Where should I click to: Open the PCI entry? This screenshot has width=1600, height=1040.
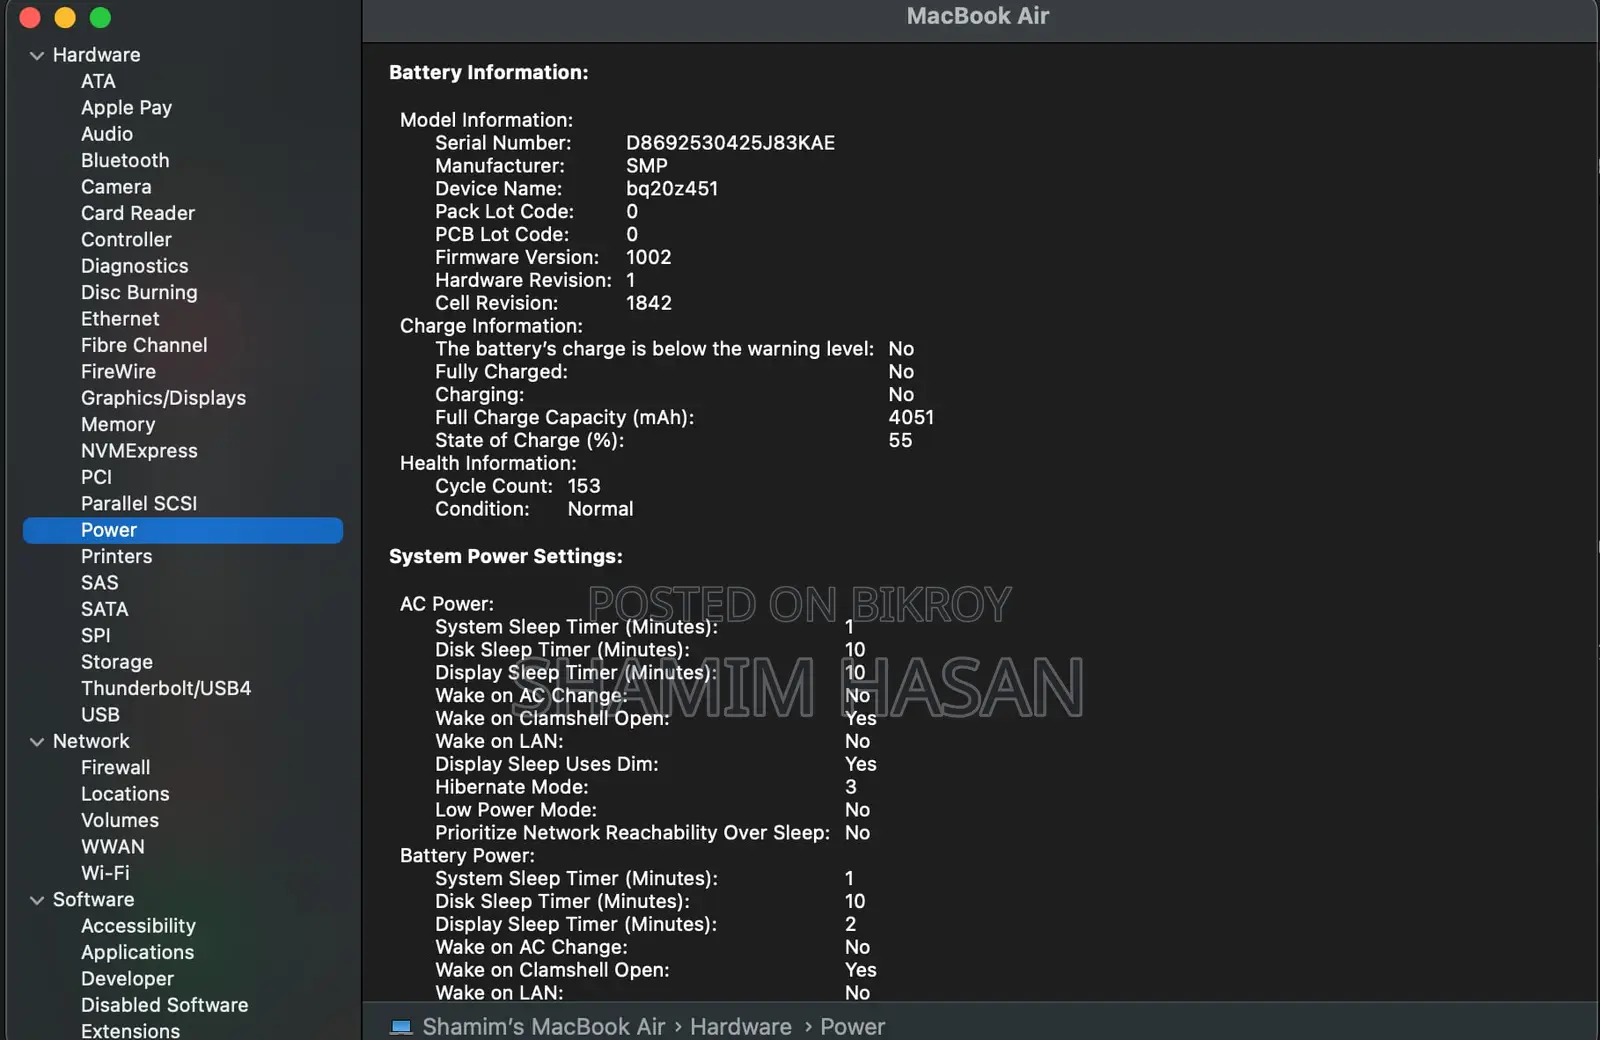click(96, 477)
